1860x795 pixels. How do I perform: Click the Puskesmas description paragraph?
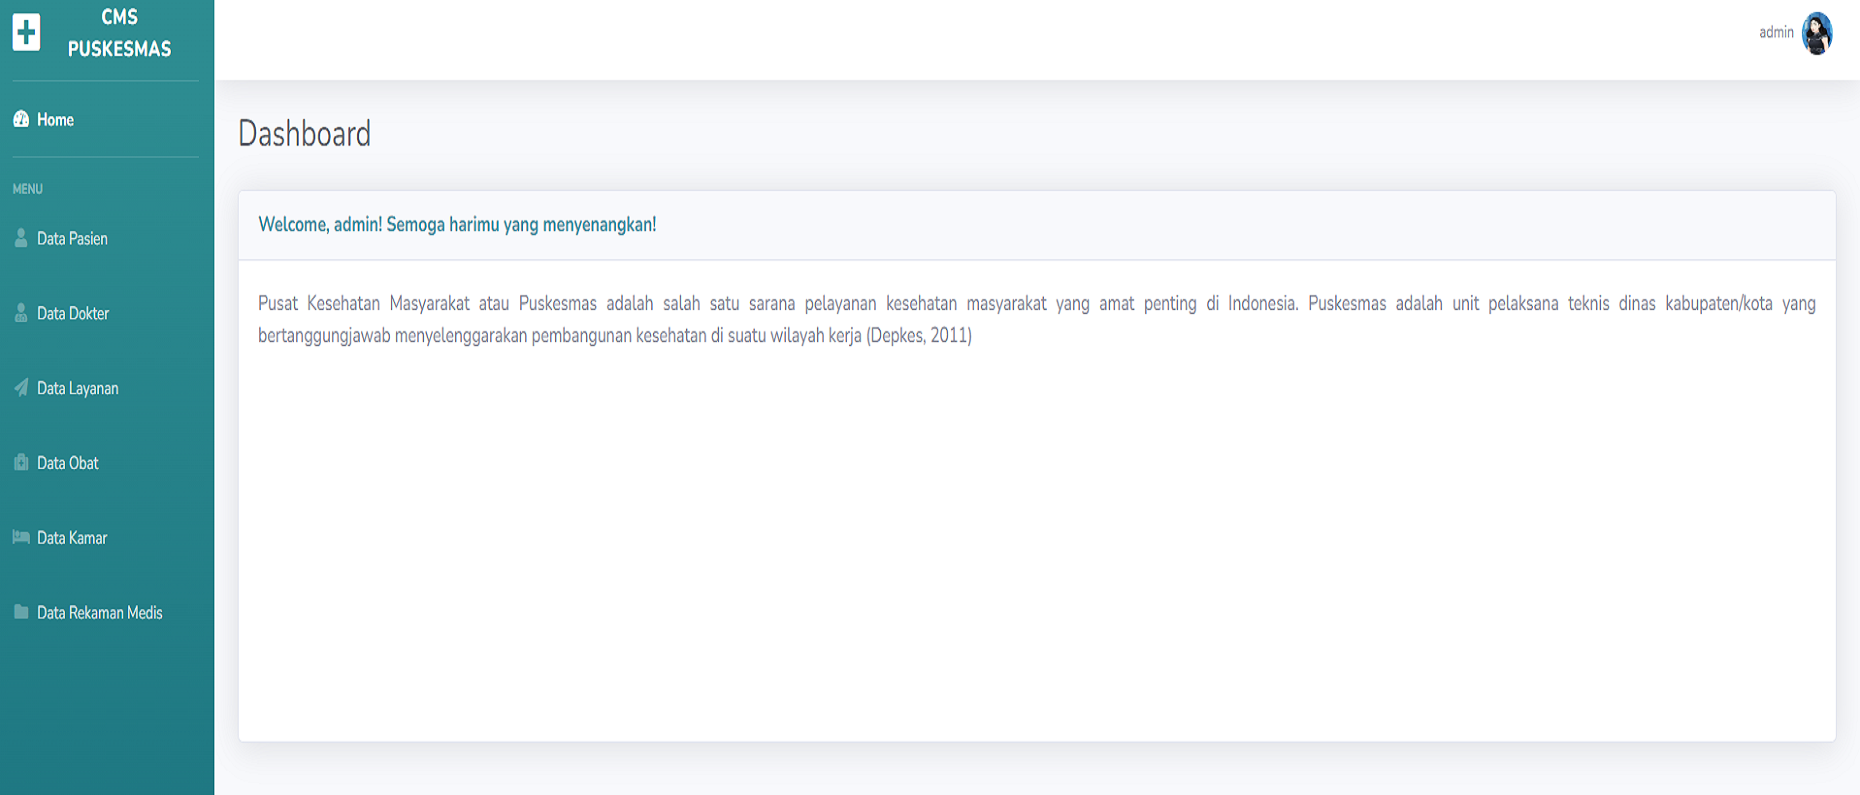click(x=1037, y=319)
